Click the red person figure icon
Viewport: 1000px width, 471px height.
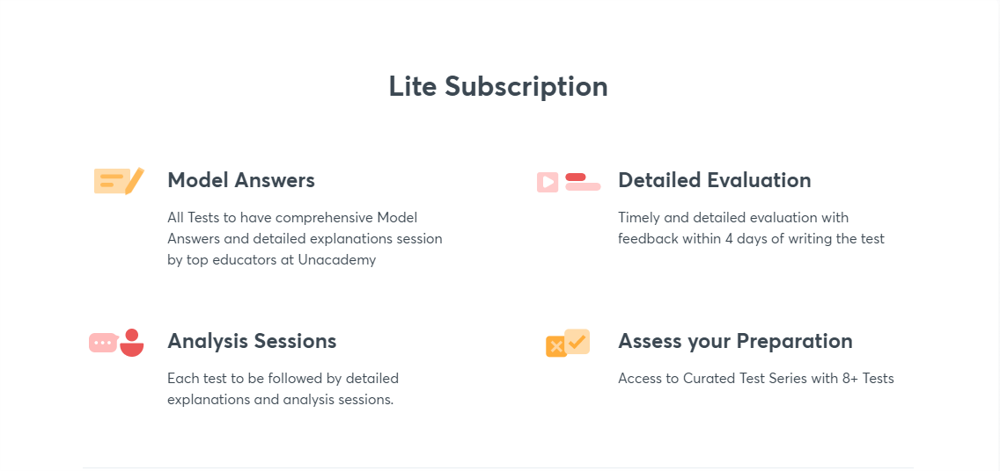[x=132, y=343]
